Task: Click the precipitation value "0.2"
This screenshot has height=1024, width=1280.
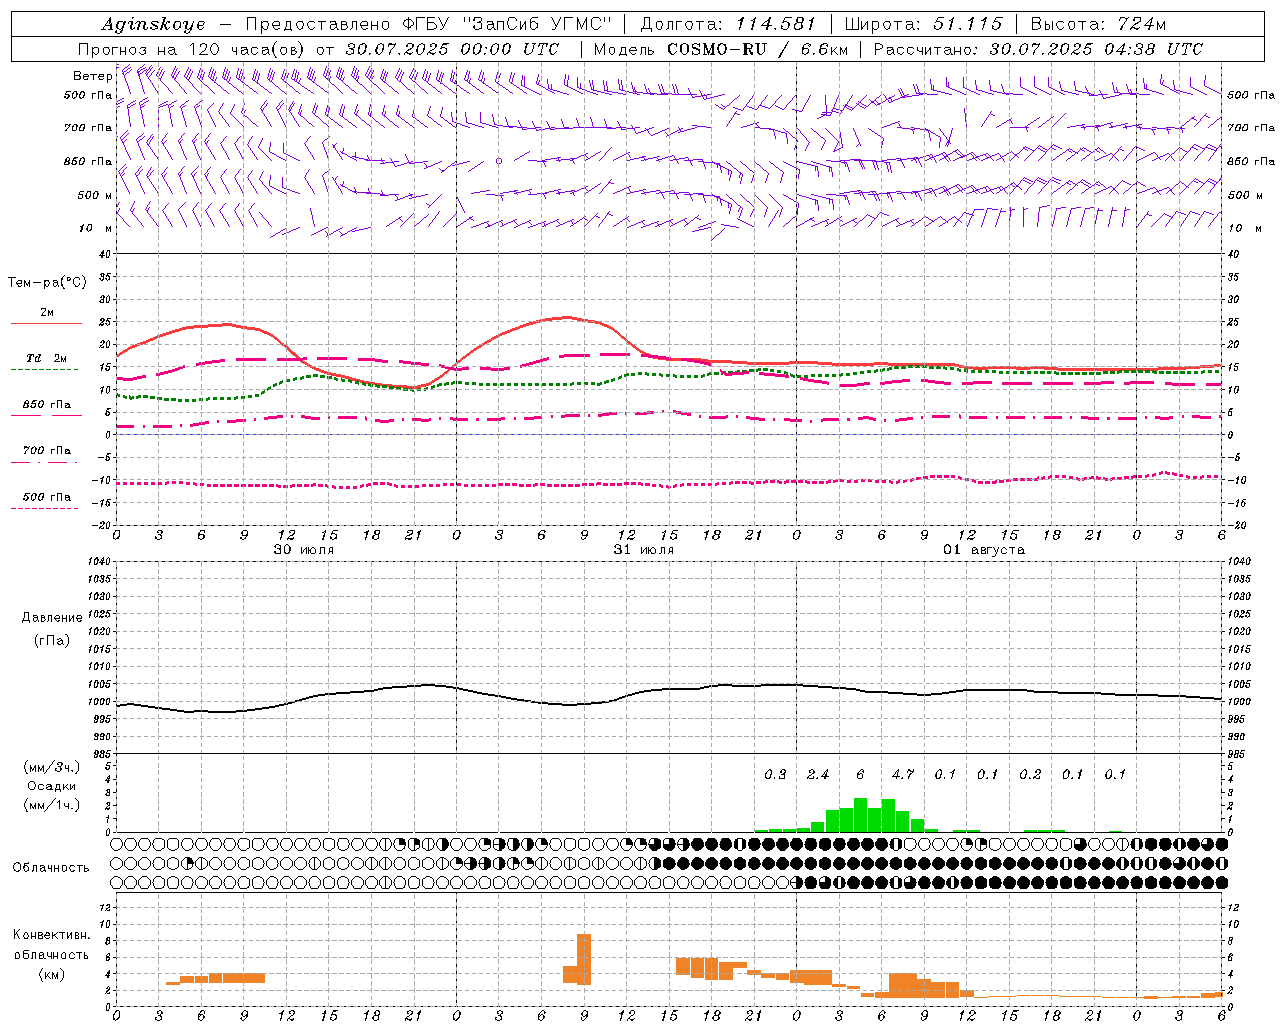Action: [x=1030, y=775]
